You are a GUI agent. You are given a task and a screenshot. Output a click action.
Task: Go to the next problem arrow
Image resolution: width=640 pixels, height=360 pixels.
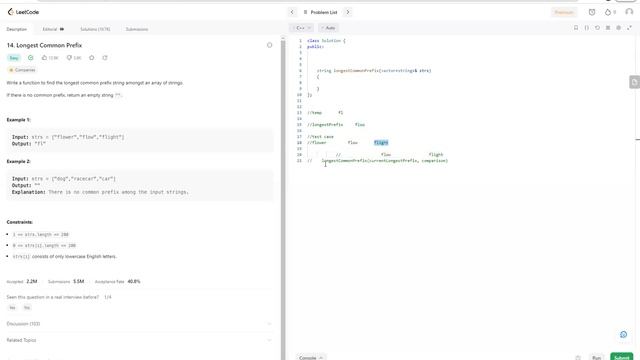[348, 12]
